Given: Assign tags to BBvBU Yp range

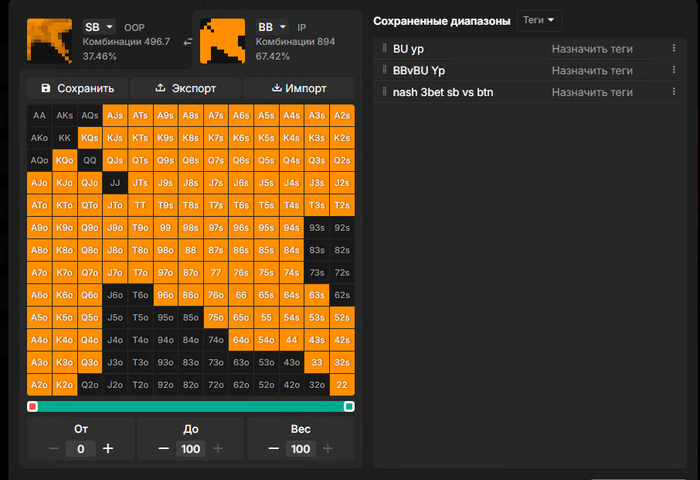Looking at the screenshot, I should [592, 71].
